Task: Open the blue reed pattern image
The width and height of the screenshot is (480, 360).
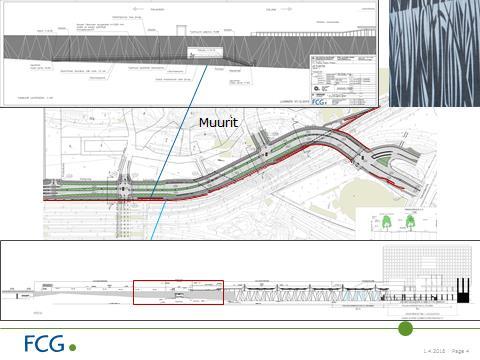Action: click(x=434, y=53)
